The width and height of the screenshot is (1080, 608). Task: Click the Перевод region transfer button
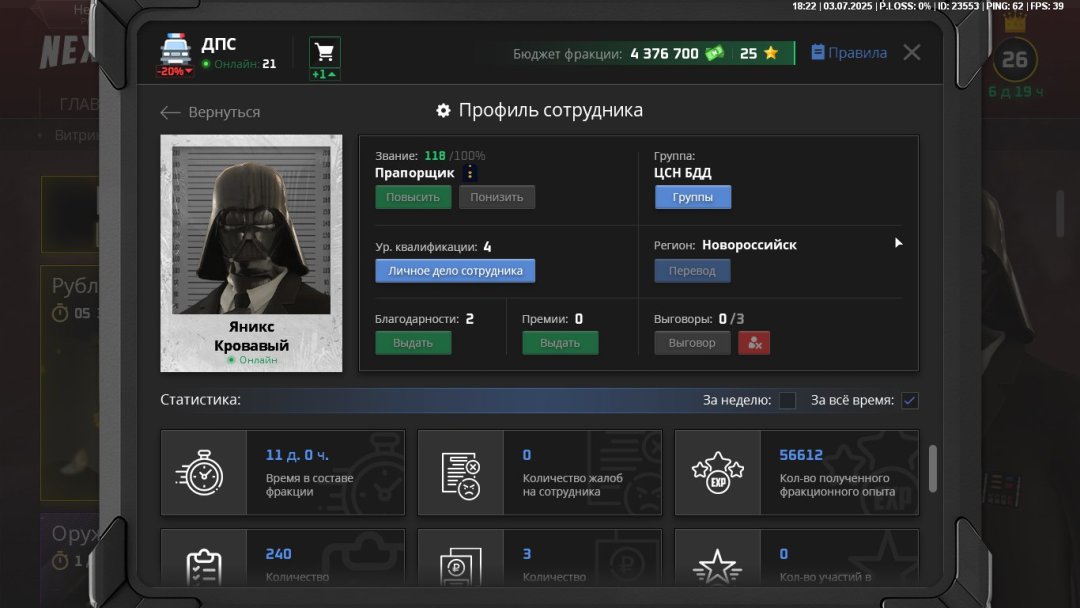point(692,271)
